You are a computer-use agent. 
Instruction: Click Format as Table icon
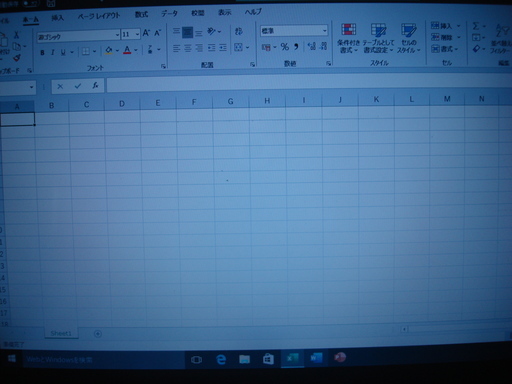point(378,38)
